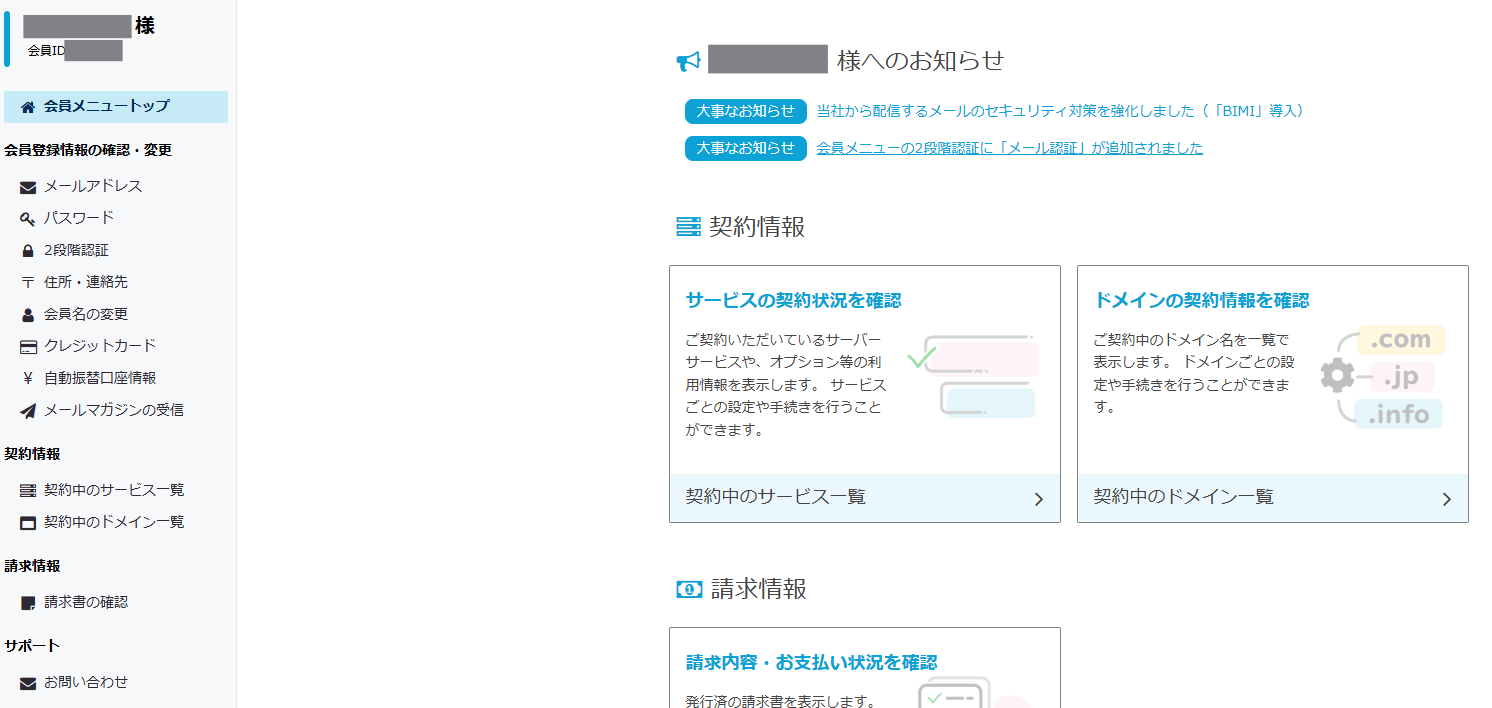The width and height of the screenshot is (1492, 708).
Task: Open the 2段階認証 メール認証 announcement link
Action: tap(1009, 148)
